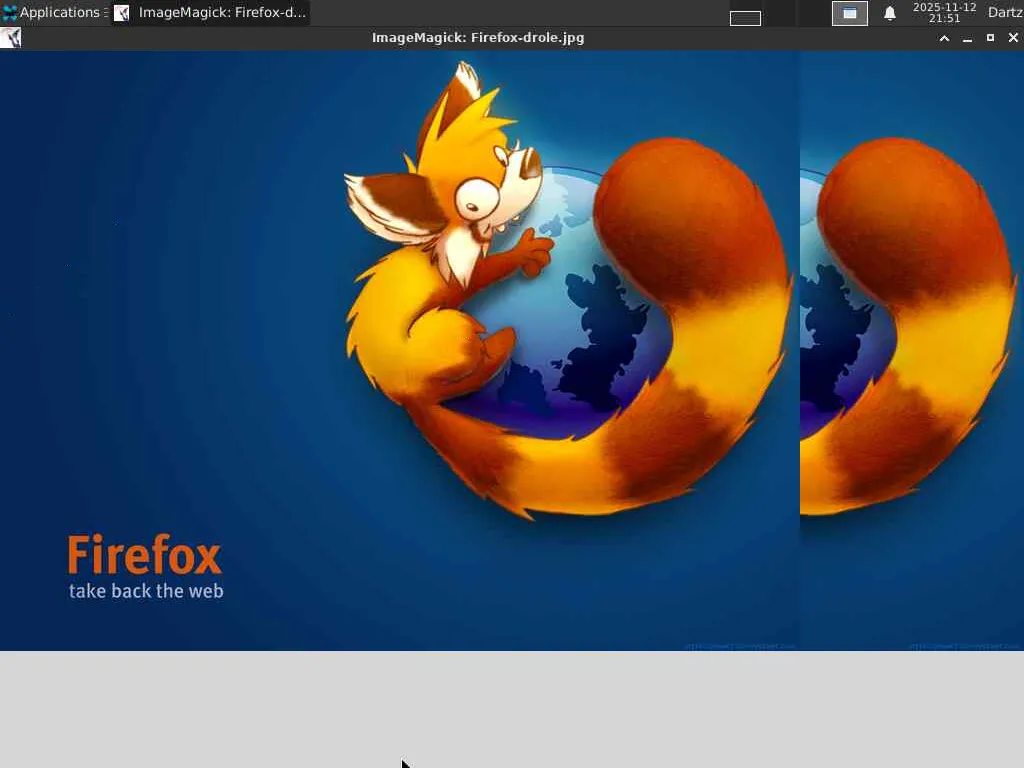Screen dimensions: 1024x768
Task: Minimize the ImageMagick window
Action: (967, 38)
